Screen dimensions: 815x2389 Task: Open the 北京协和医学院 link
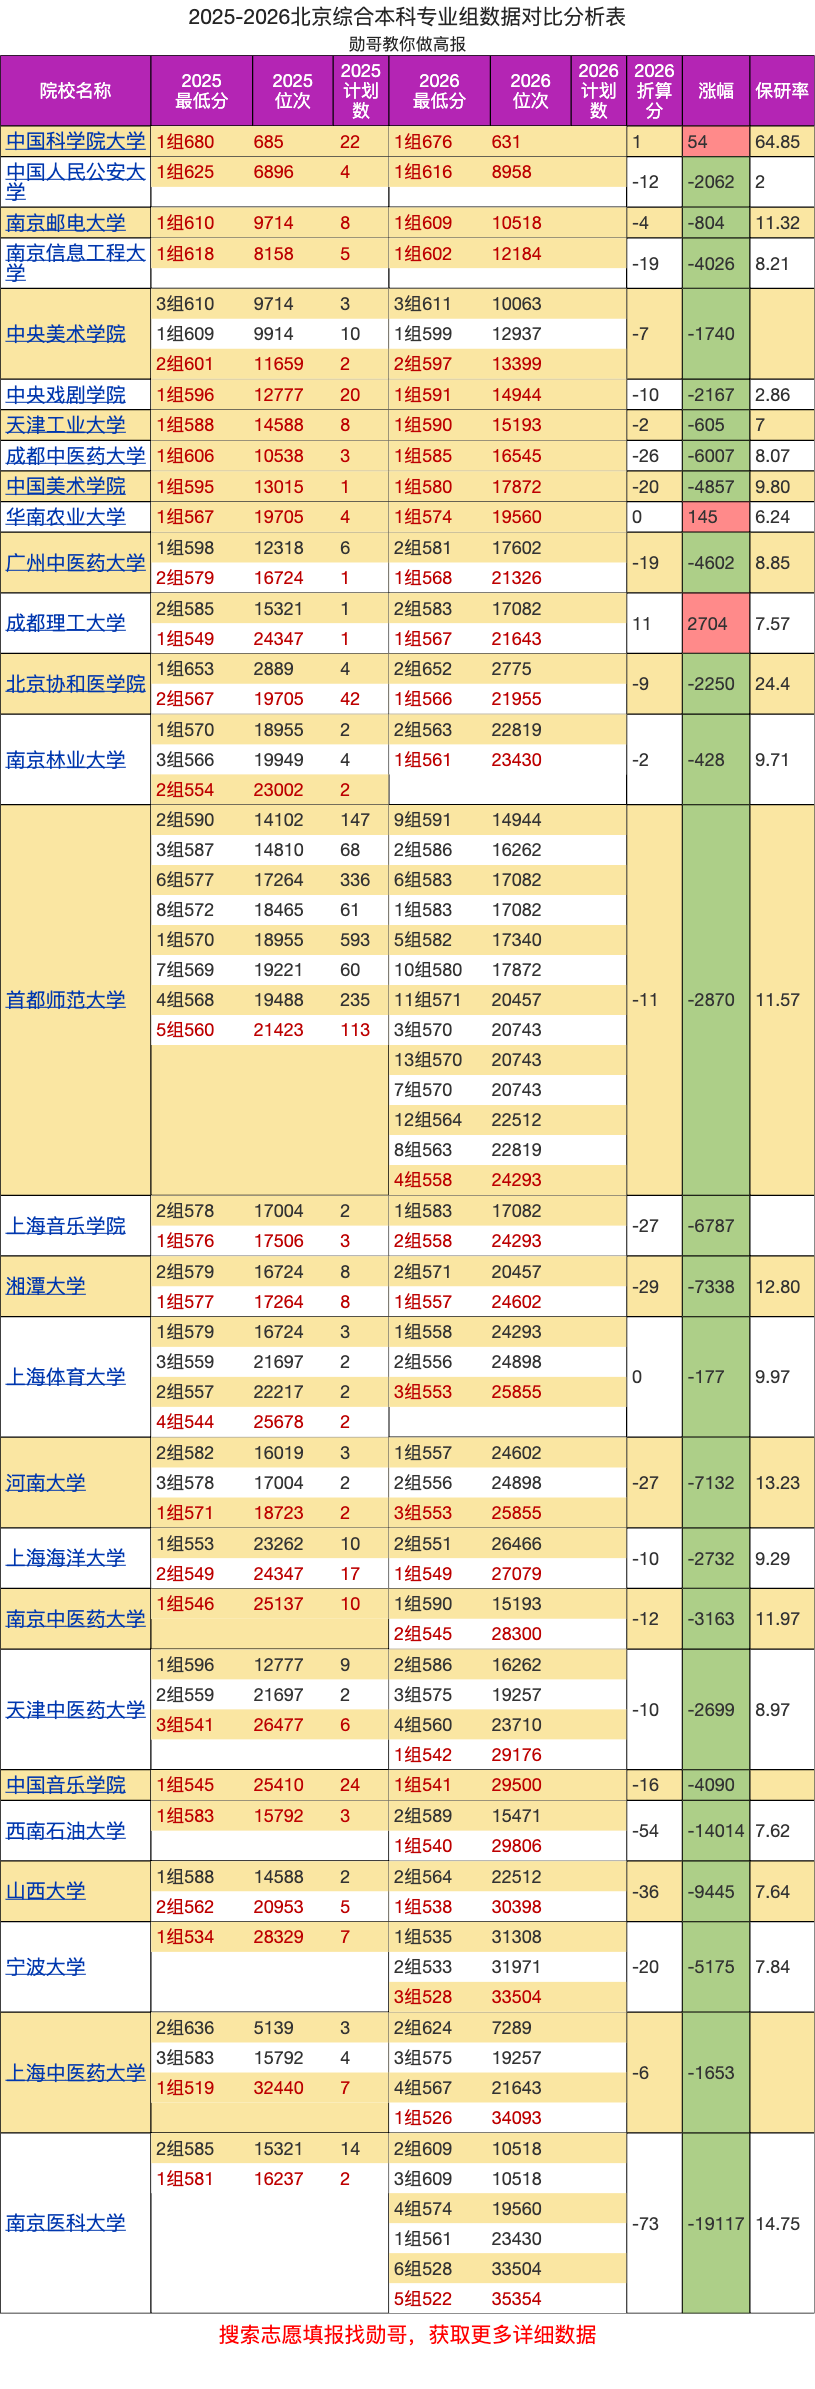(75, 683)
